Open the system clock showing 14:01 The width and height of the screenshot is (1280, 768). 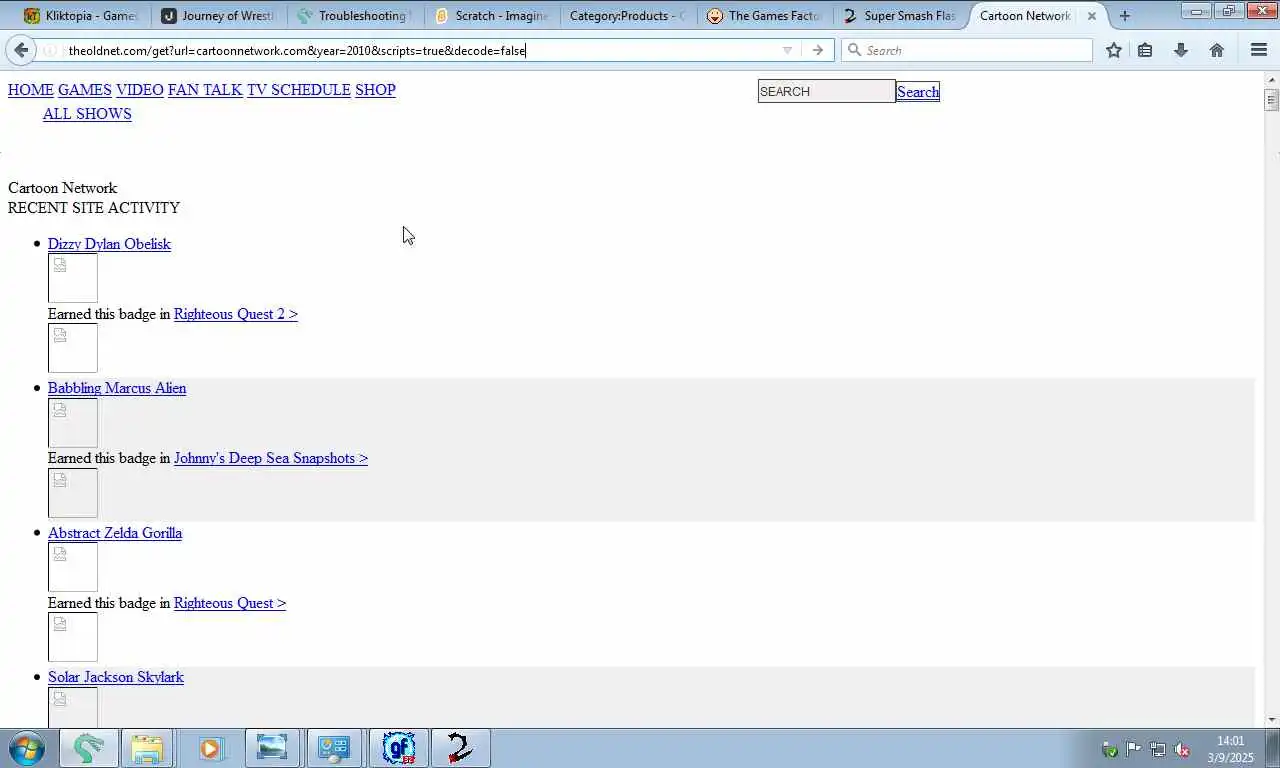[1230, 749]
